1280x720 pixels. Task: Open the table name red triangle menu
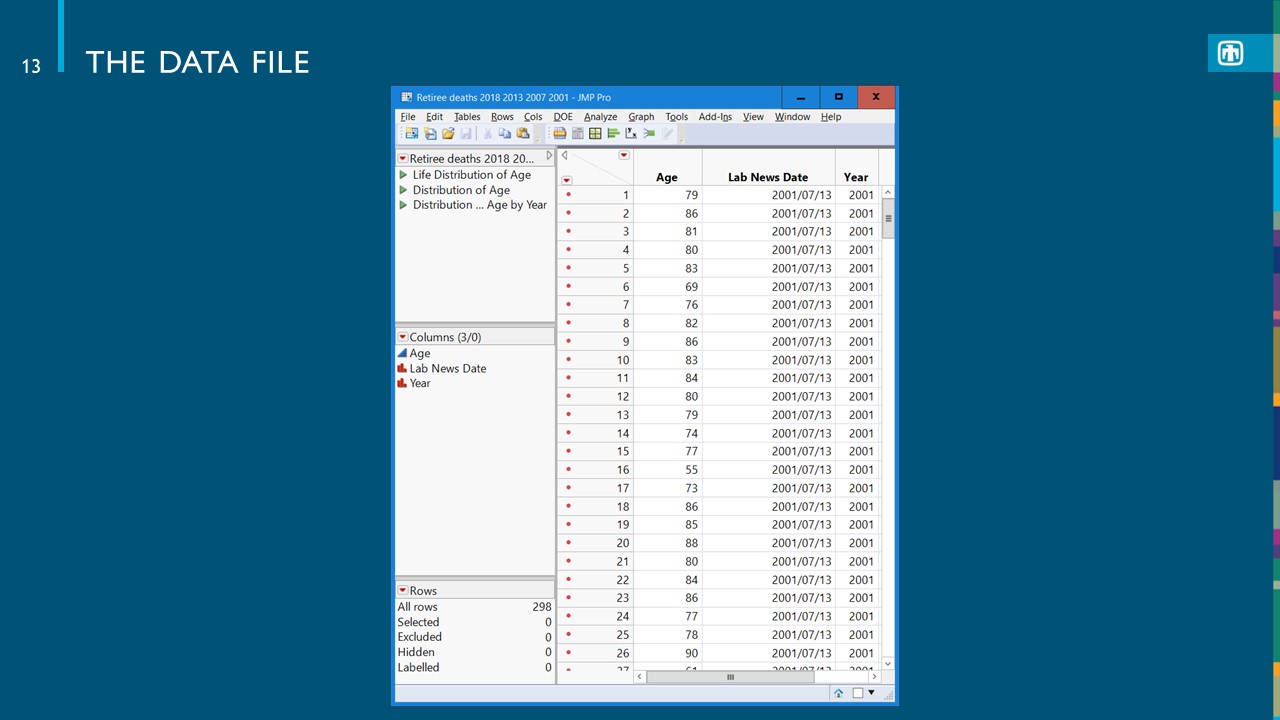click(x=402, y=159)
